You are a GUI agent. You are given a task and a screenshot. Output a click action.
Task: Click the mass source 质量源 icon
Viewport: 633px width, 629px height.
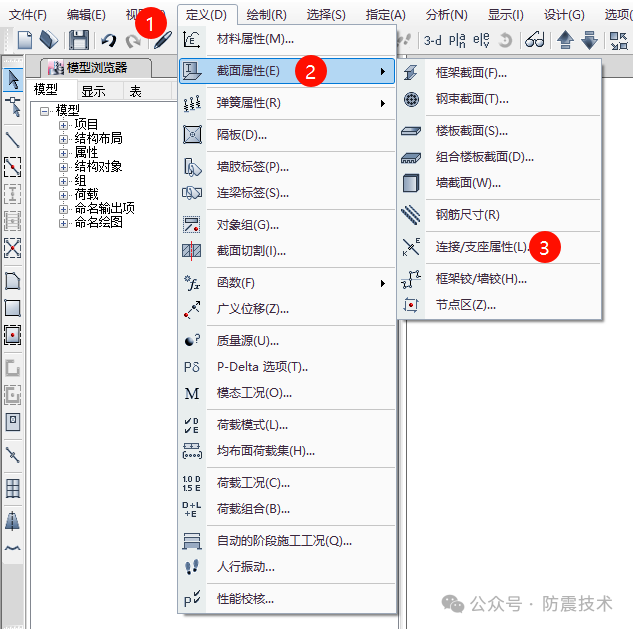tap(192, 341)
